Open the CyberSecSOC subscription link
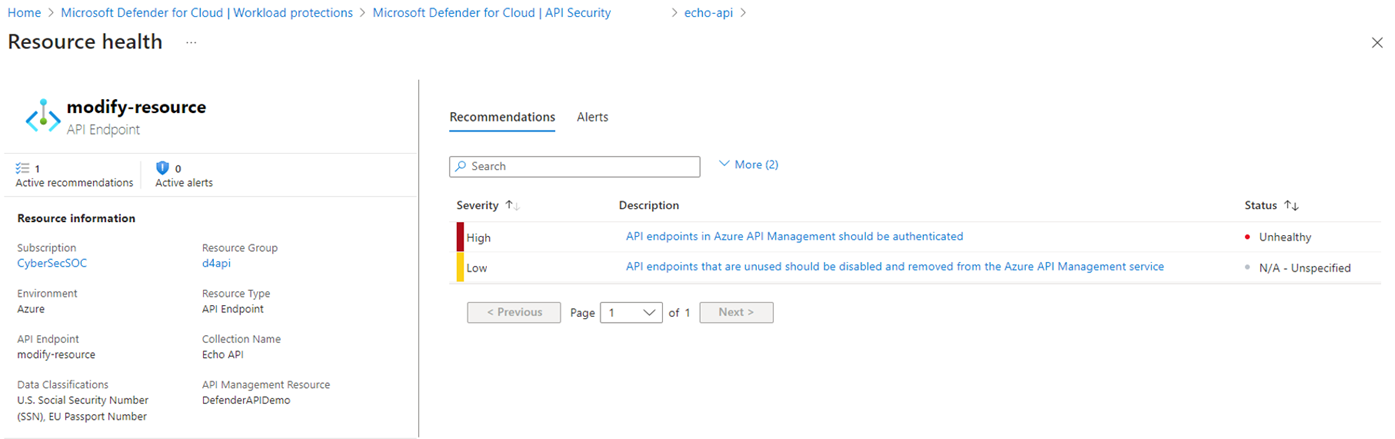 [51, 263]
